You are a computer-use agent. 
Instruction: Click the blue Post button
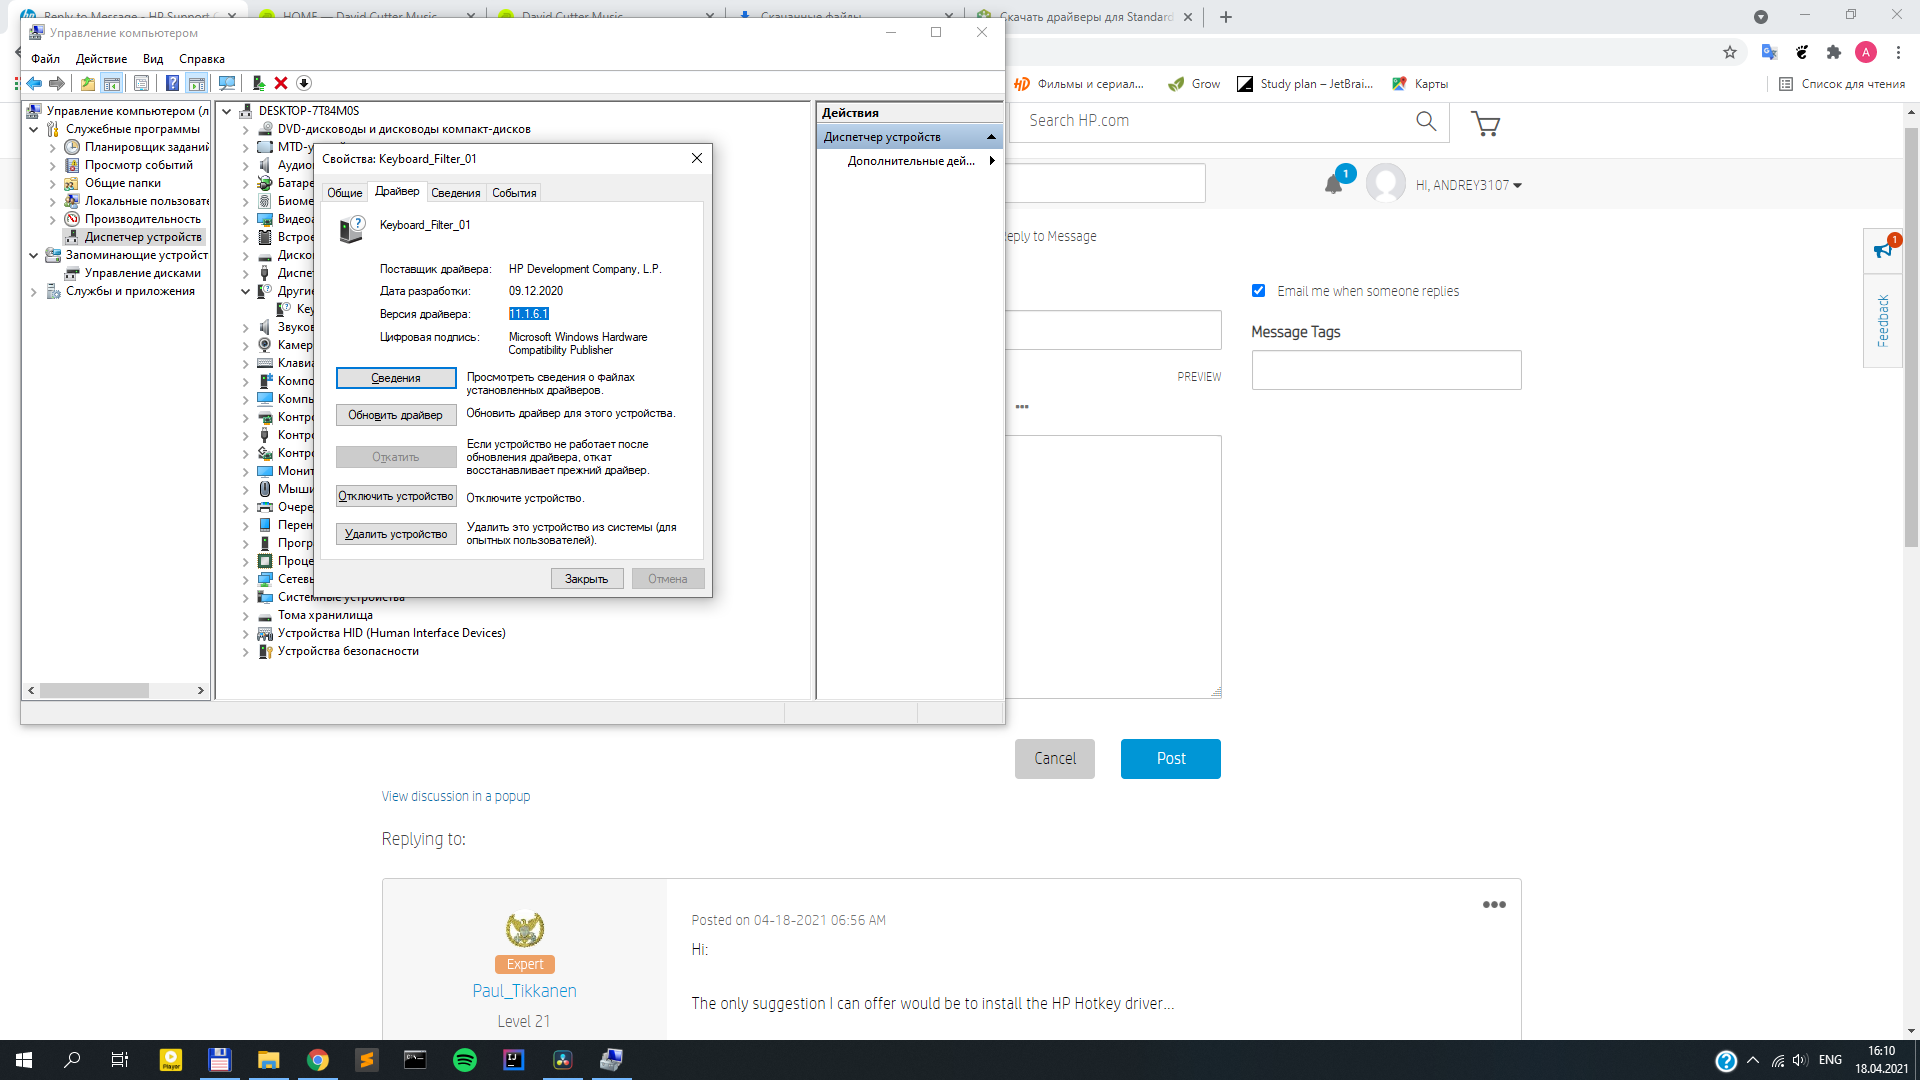(x=1170, y=759)
